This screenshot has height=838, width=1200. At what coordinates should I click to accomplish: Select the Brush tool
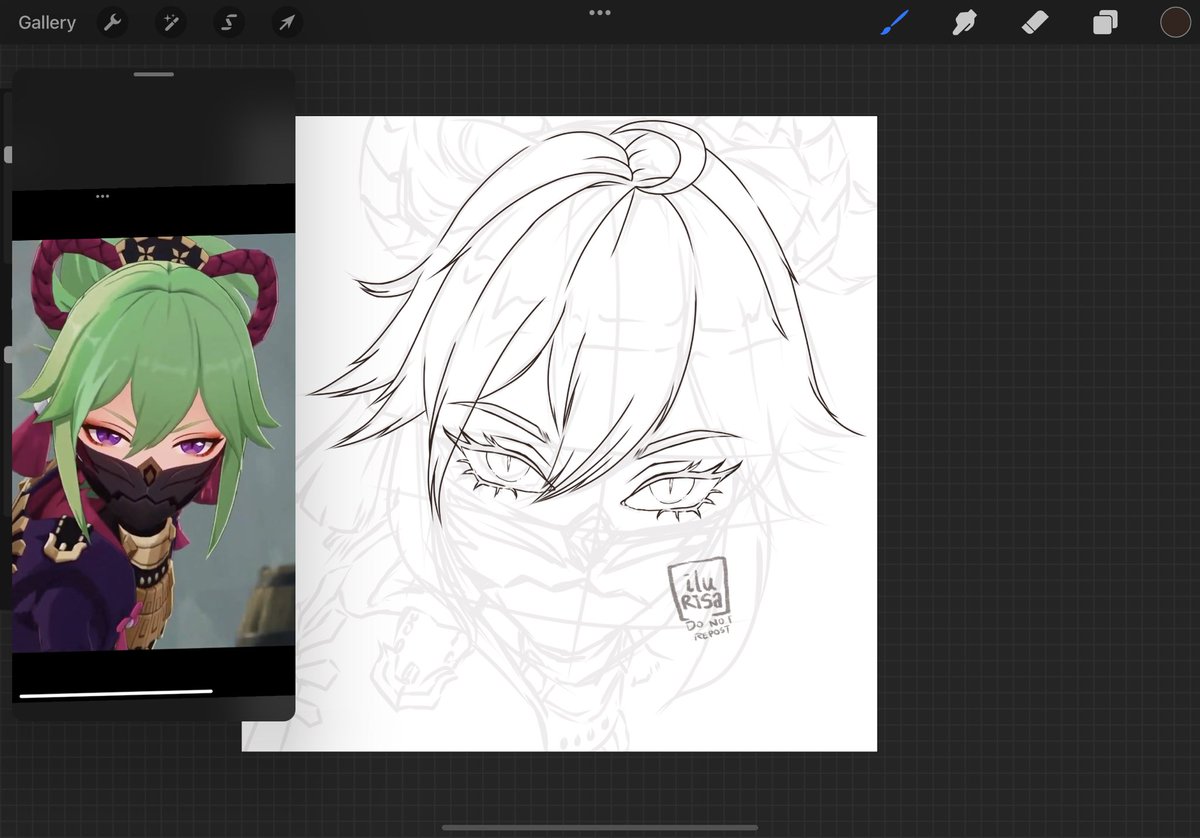tap(895, 22)
